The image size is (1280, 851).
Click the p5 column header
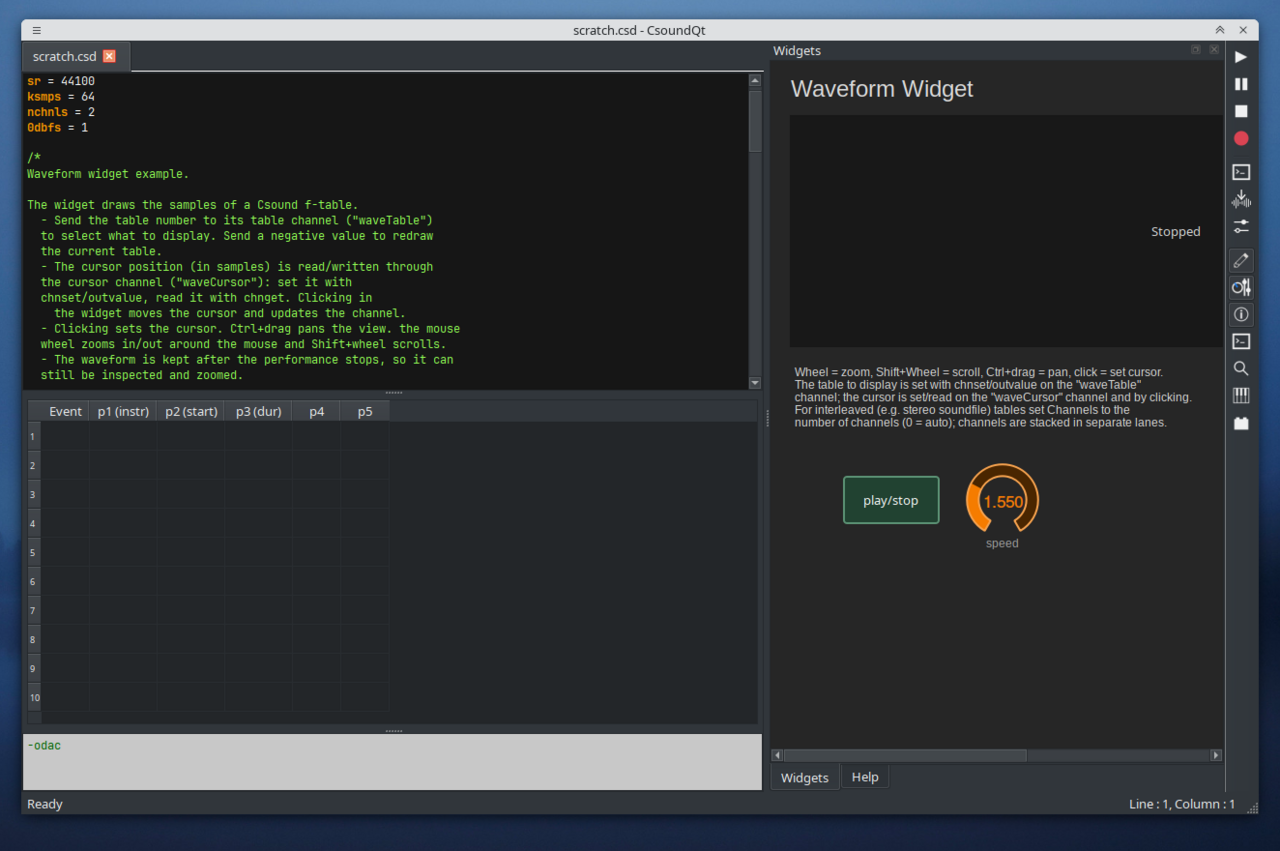click(x=365, y=411)
